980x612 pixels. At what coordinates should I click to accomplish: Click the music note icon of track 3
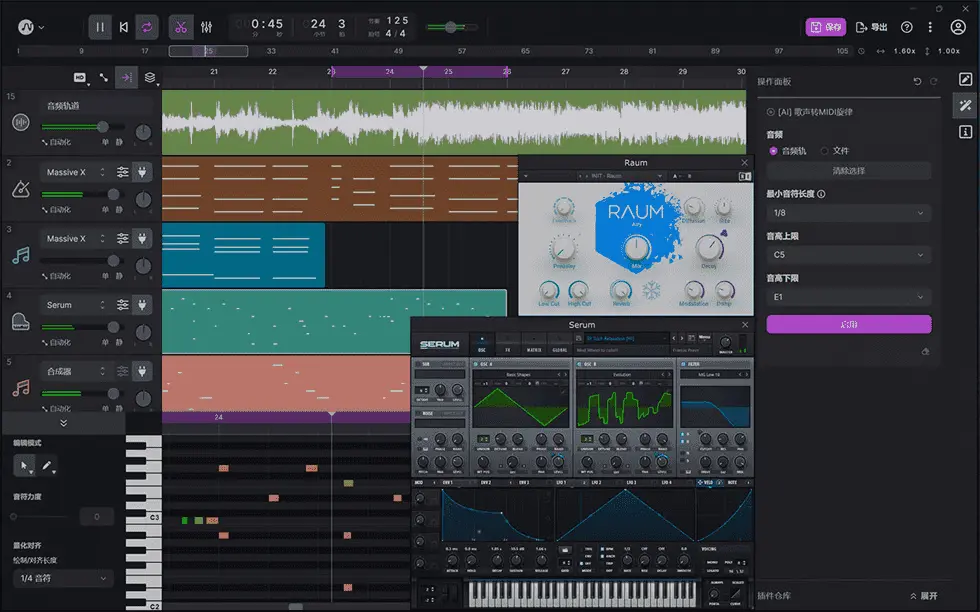coord(21,255)
